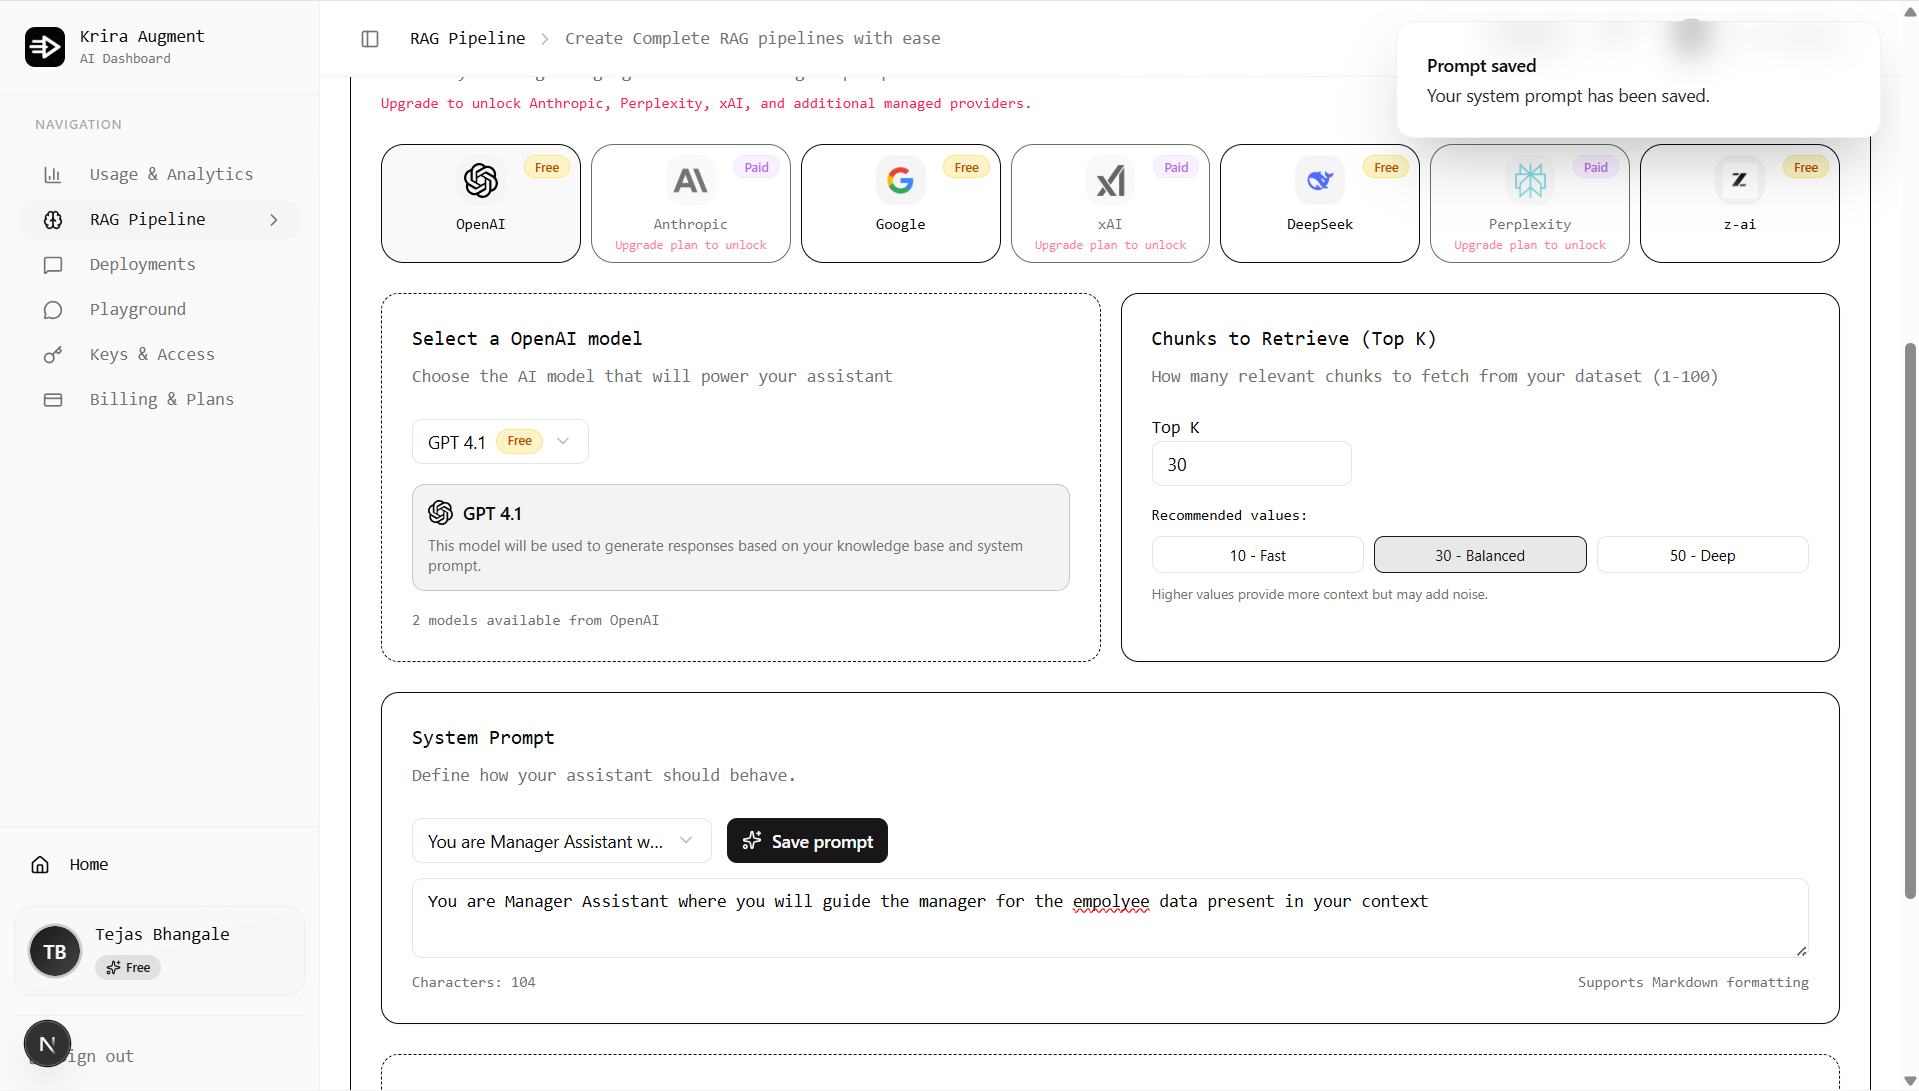Select the DeepSeek provider card

[x=1320, y=204]
